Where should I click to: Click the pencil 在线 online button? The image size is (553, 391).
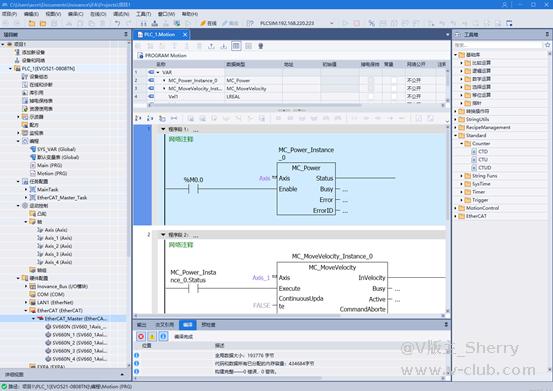(x=208, y=23)
